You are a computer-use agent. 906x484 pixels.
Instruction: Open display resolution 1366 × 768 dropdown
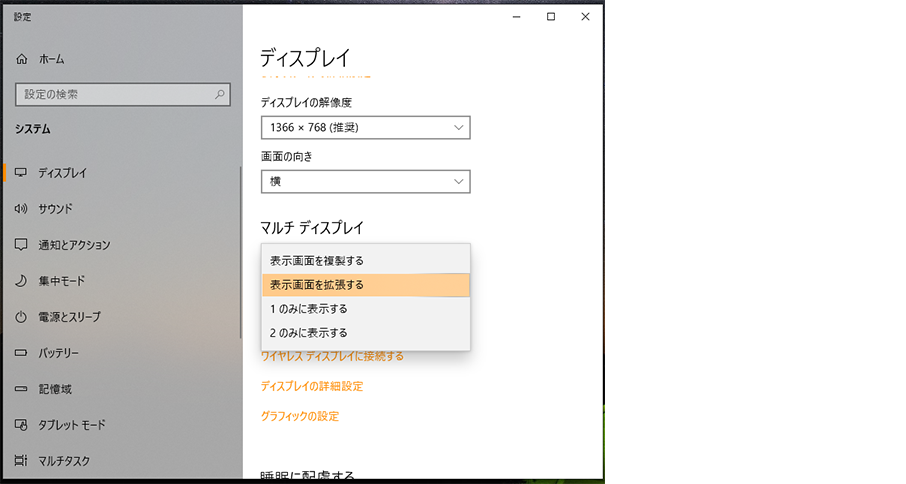[365, 128]
